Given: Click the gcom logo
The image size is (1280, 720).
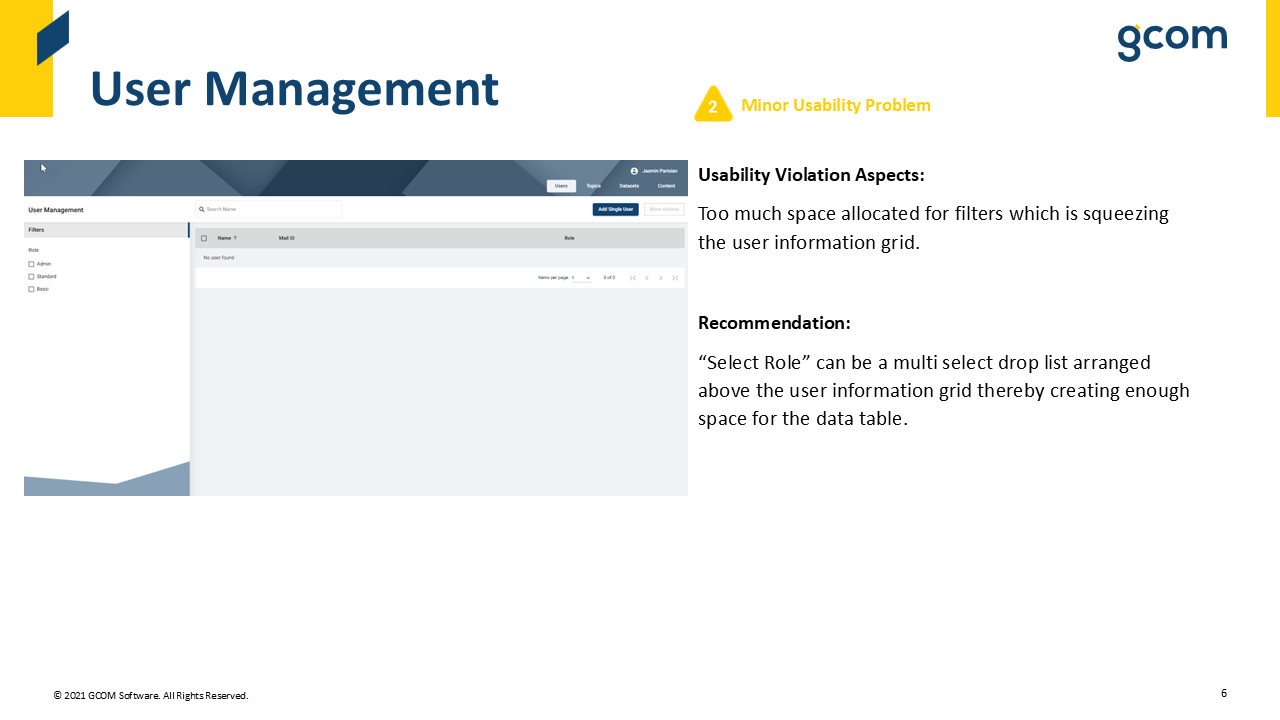Looking at the screenshot, I should [x=1171, y=41].
